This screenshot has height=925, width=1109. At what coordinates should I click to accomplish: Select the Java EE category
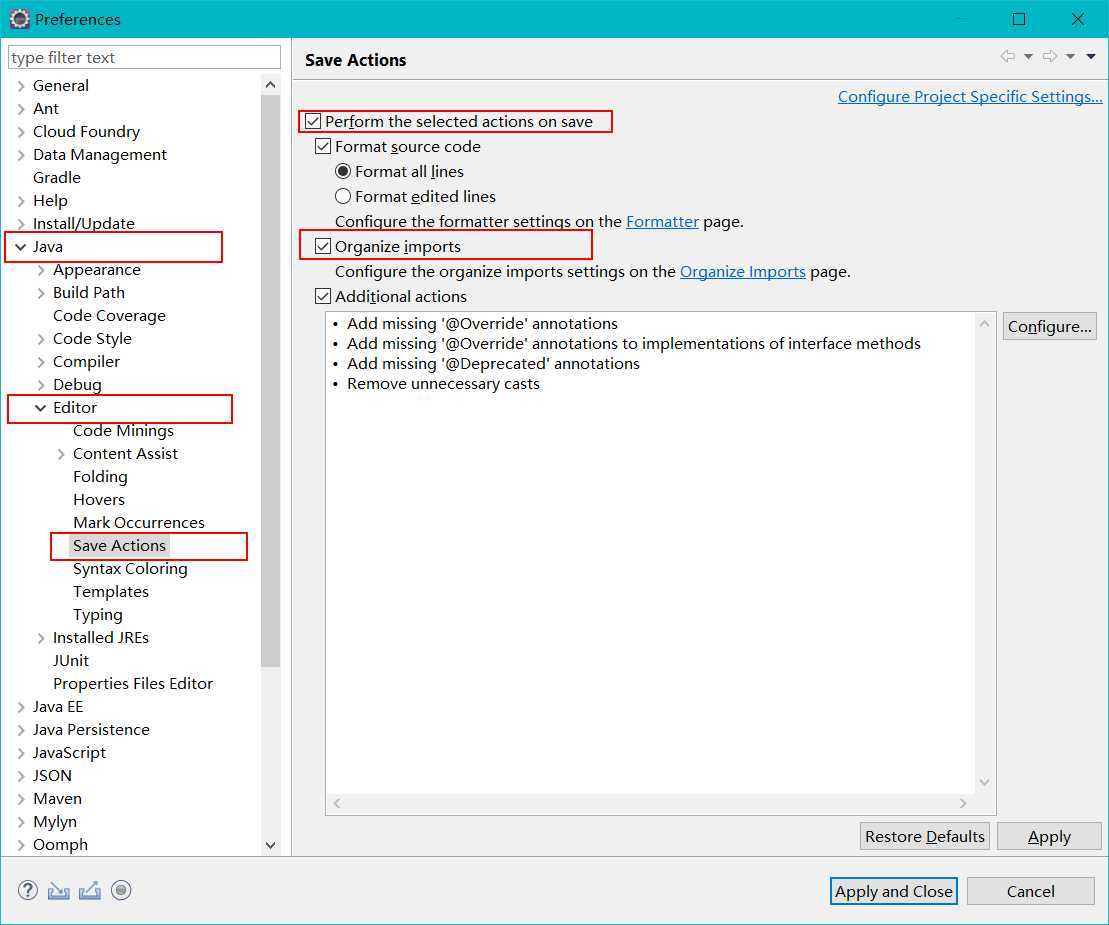click(x=58, y=707)
